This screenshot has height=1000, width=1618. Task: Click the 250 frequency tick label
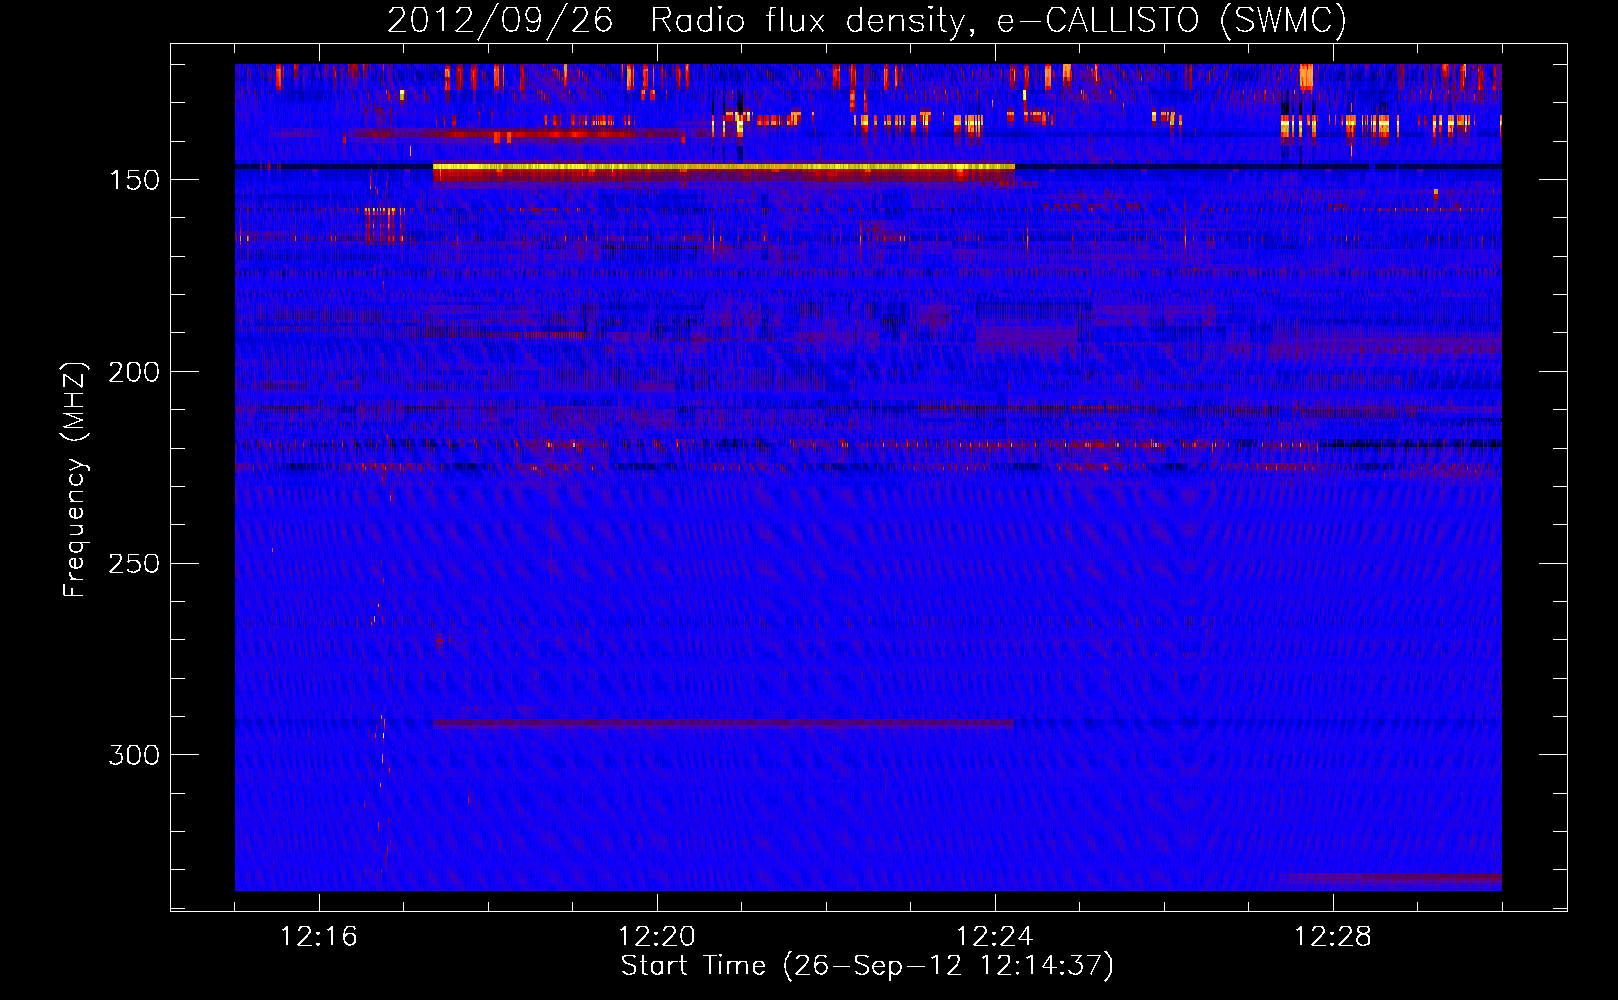134,563
